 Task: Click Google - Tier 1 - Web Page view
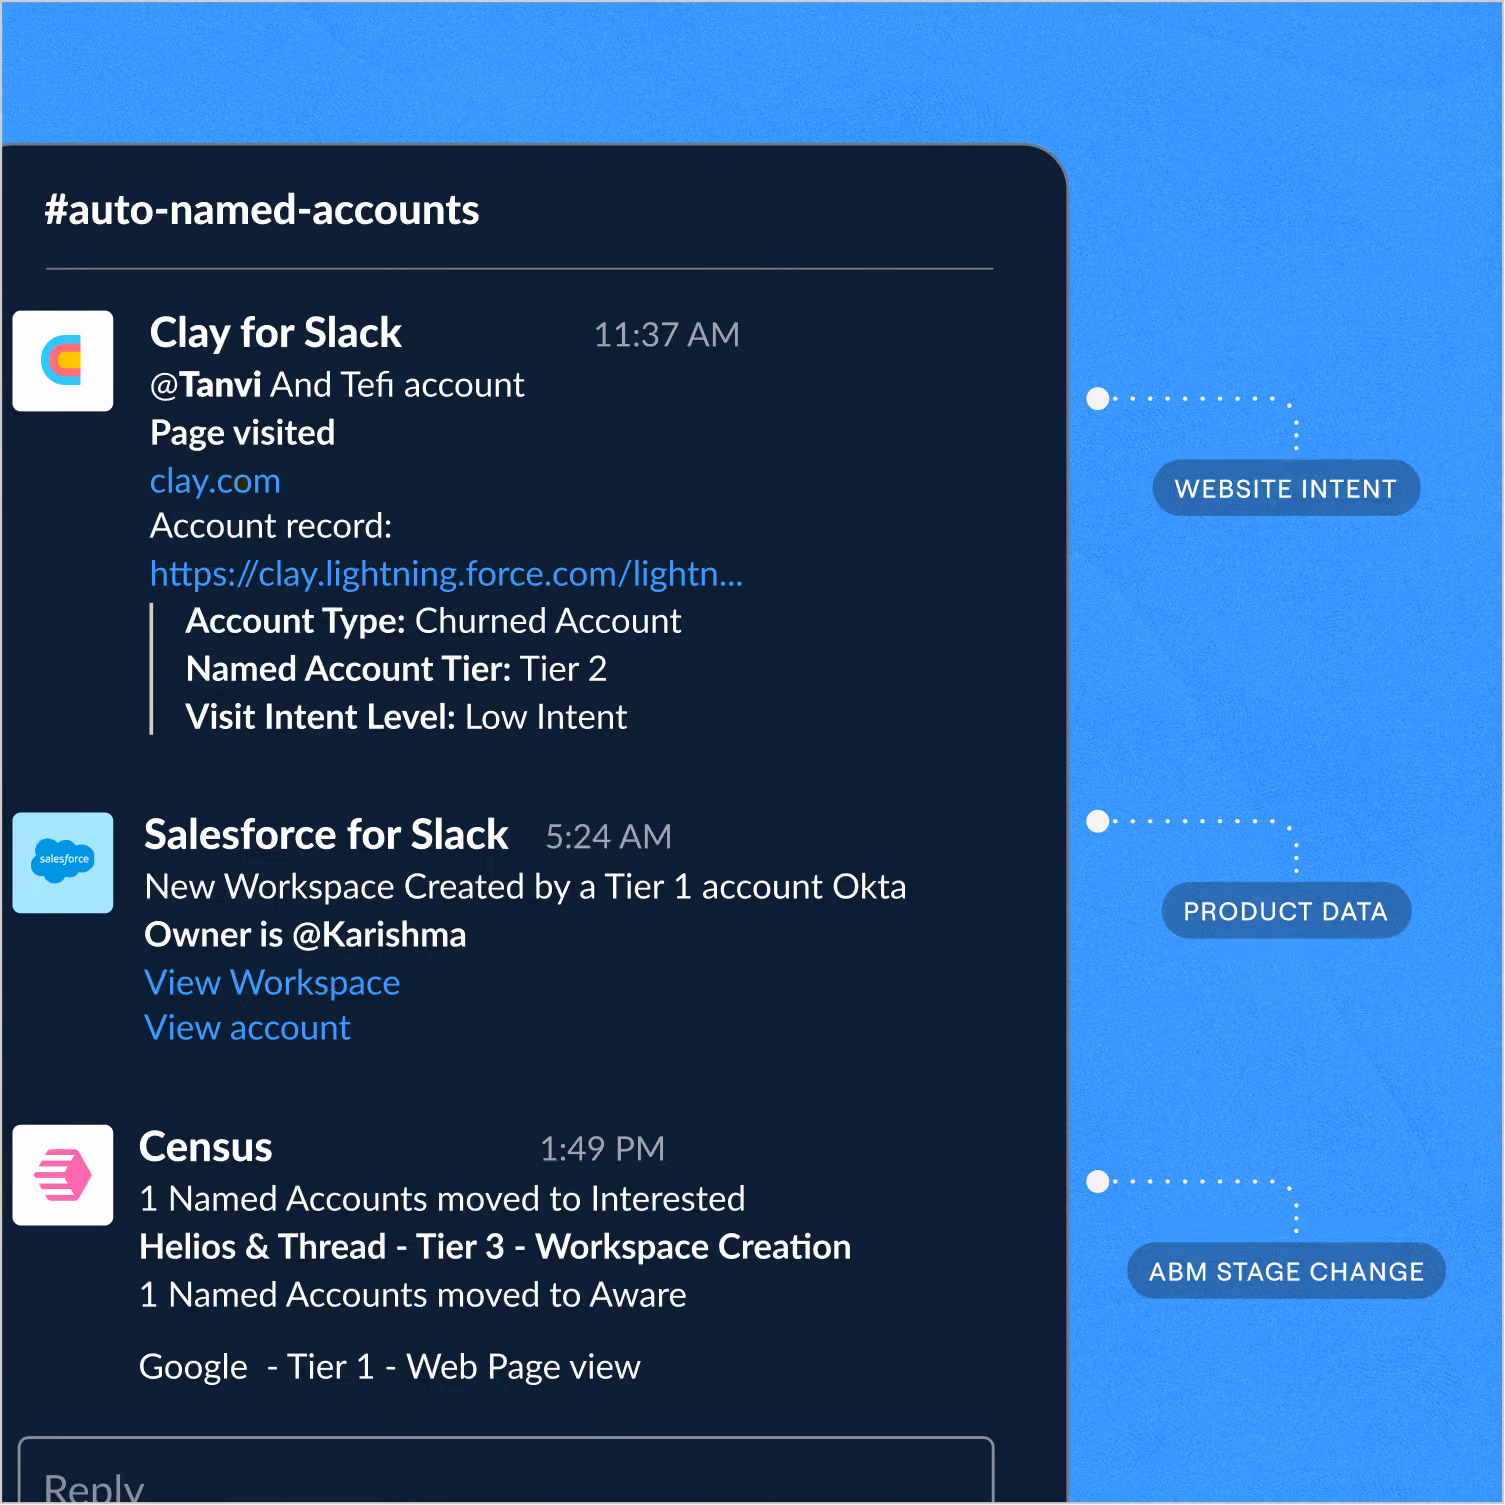tap(390, 1367)
